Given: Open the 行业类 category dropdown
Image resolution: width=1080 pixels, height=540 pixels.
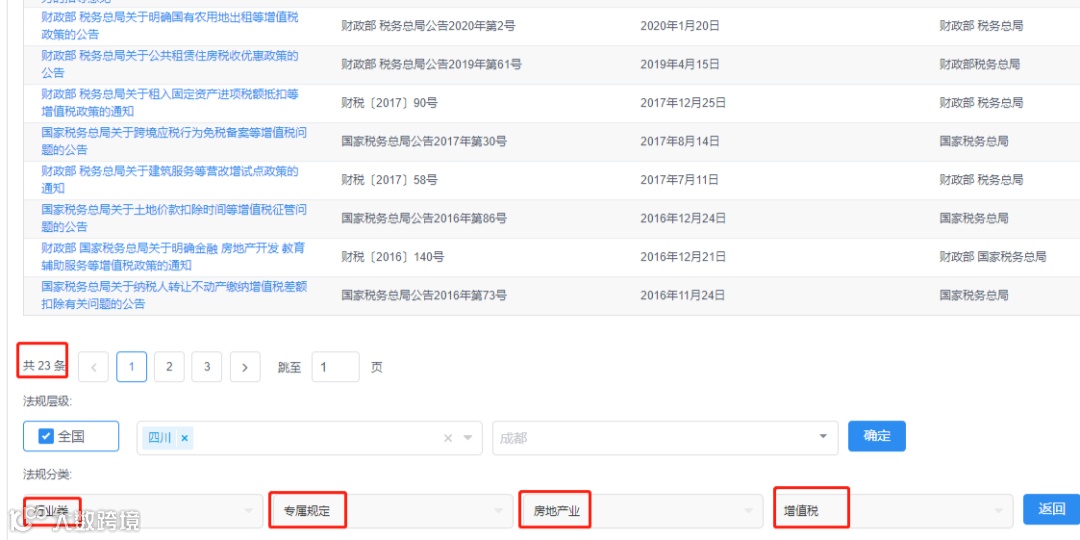Looking at the screenshot, I should 143,510.
